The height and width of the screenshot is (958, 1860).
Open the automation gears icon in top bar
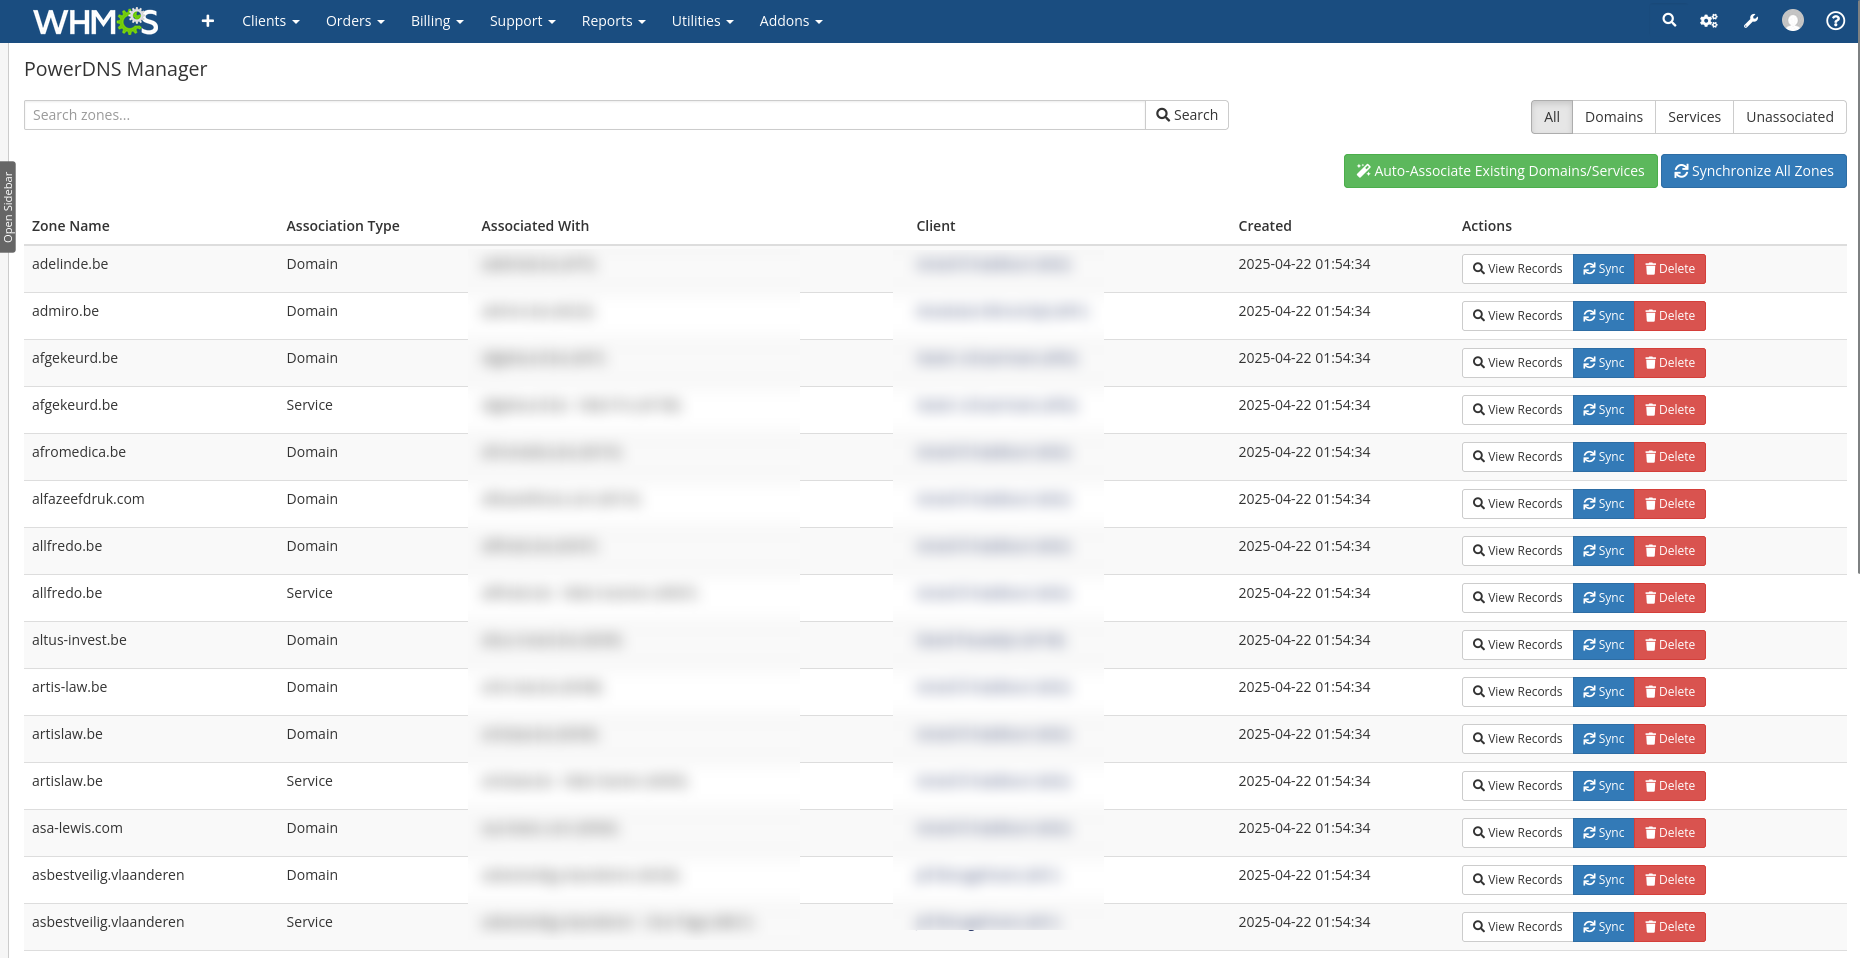1709,21
